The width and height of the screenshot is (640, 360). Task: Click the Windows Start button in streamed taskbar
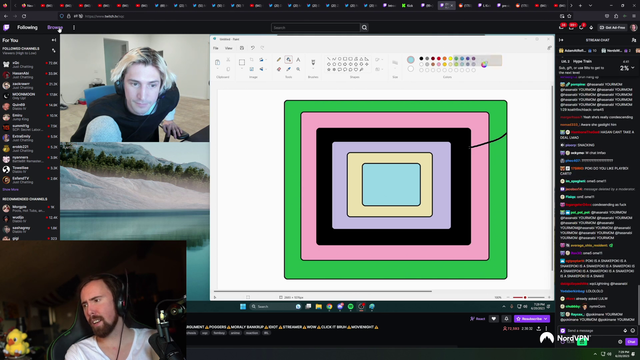pyautogui.click(x=243, y=307)
